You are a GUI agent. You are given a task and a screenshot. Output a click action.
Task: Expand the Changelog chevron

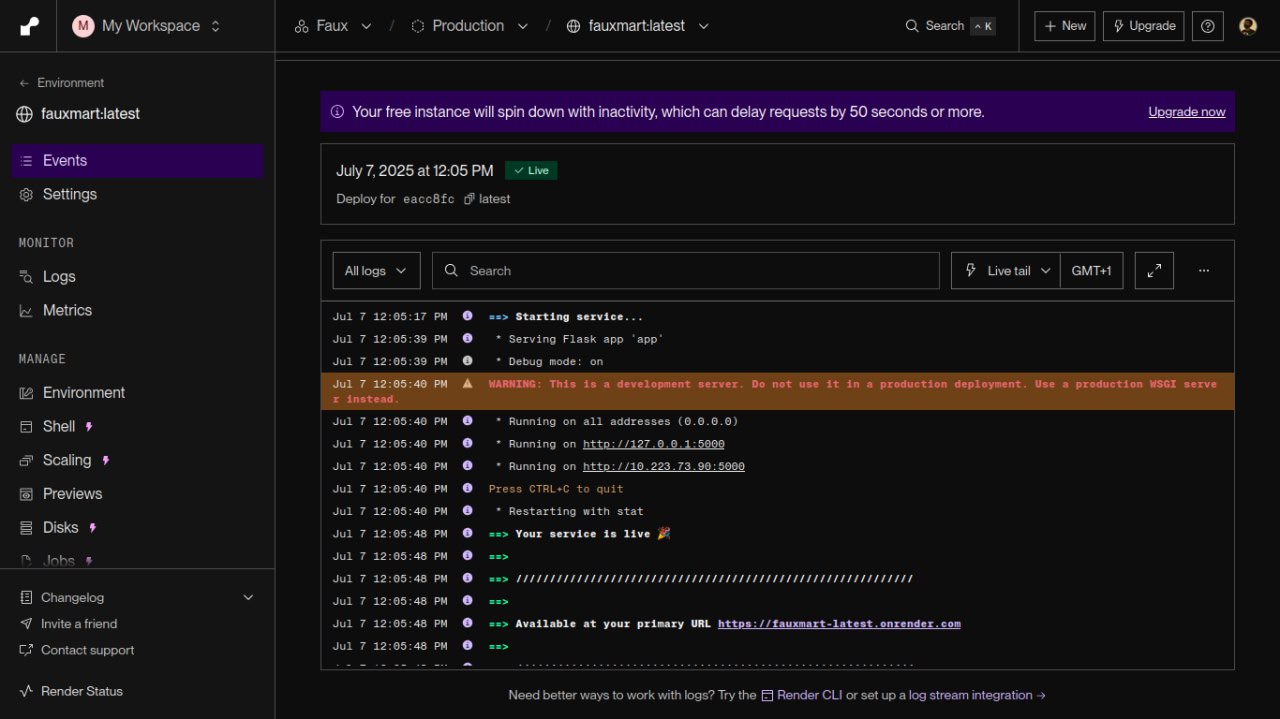[249, 598]
